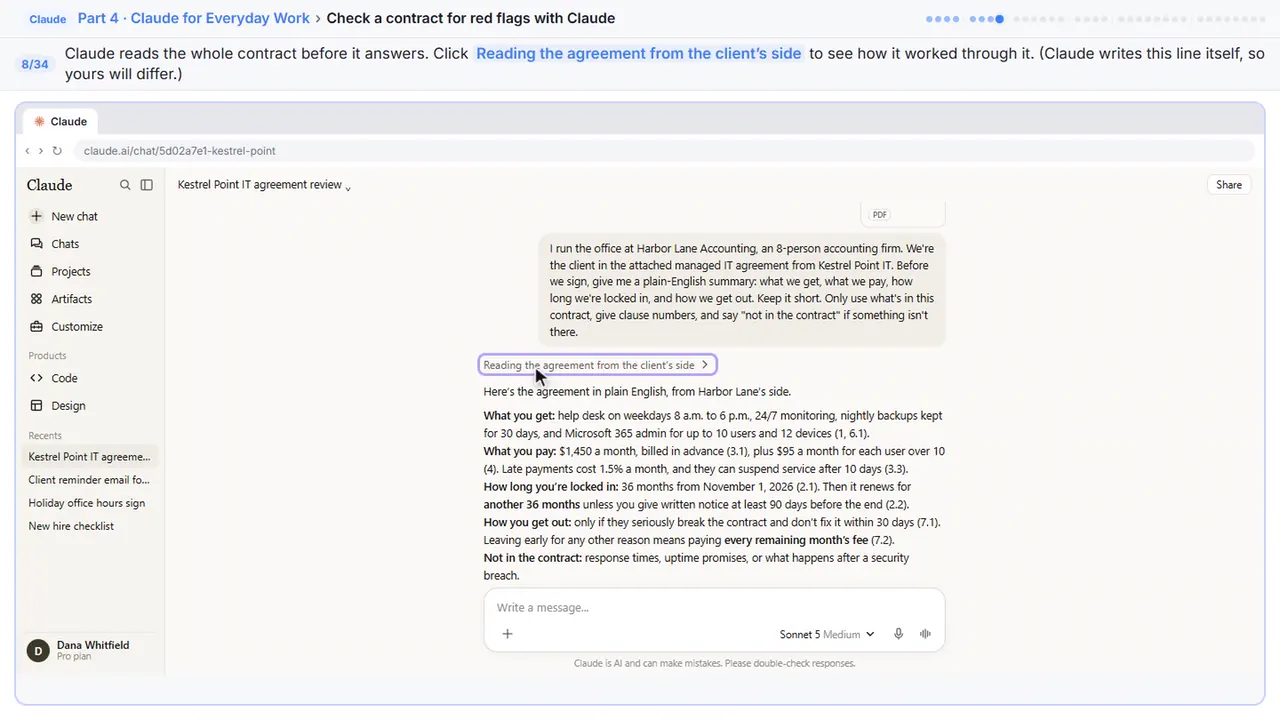
Task: Open the Claude browser tab
Action: (x=61, y=122)
